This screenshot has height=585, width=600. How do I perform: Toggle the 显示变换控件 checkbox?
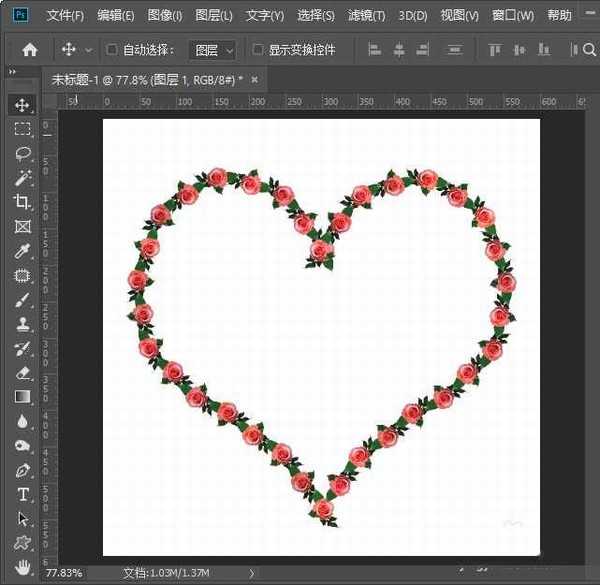[258, 50]
